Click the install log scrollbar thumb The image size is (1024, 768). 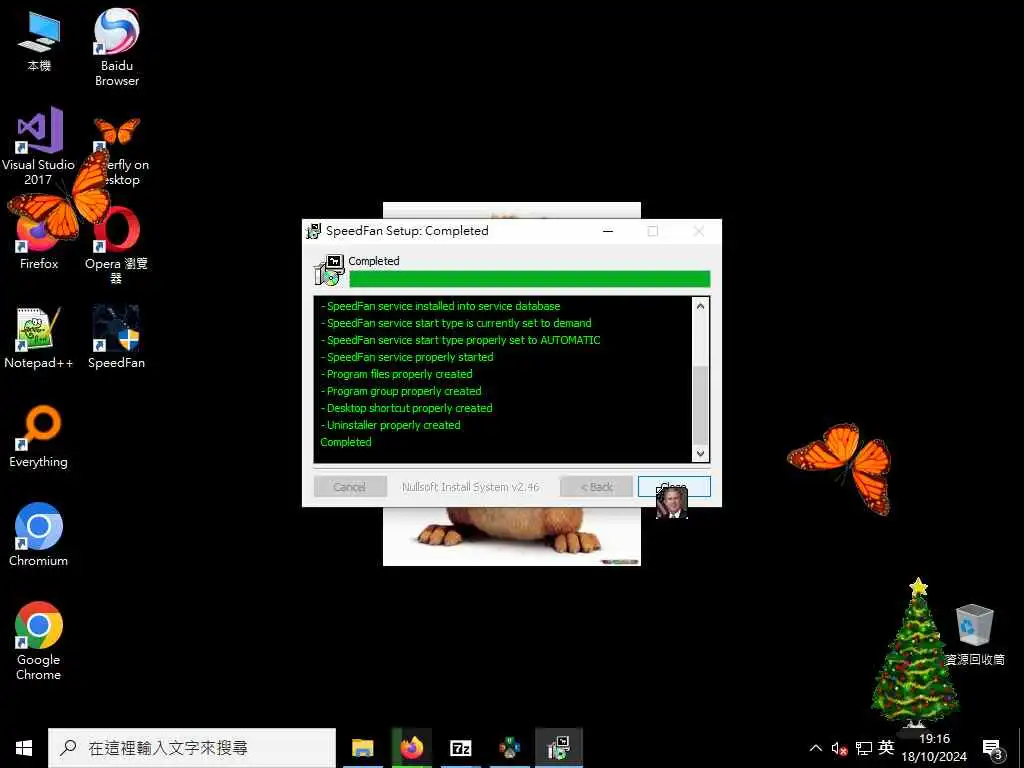tap(701, 405)
